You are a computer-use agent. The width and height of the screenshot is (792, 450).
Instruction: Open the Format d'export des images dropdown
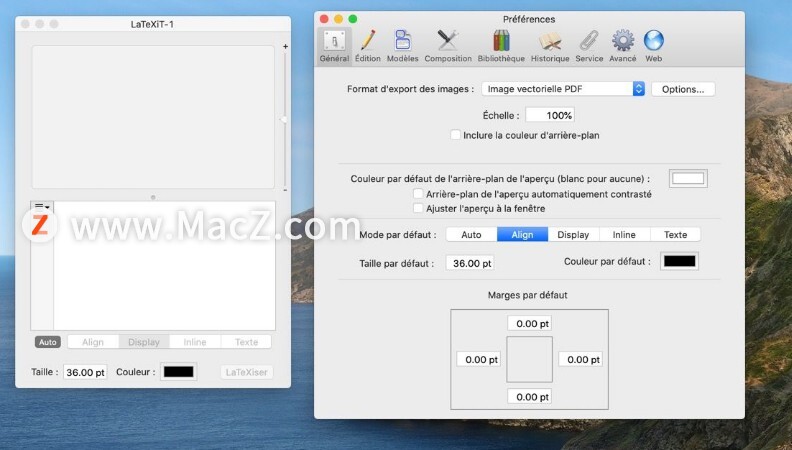(x=563, y=89)
